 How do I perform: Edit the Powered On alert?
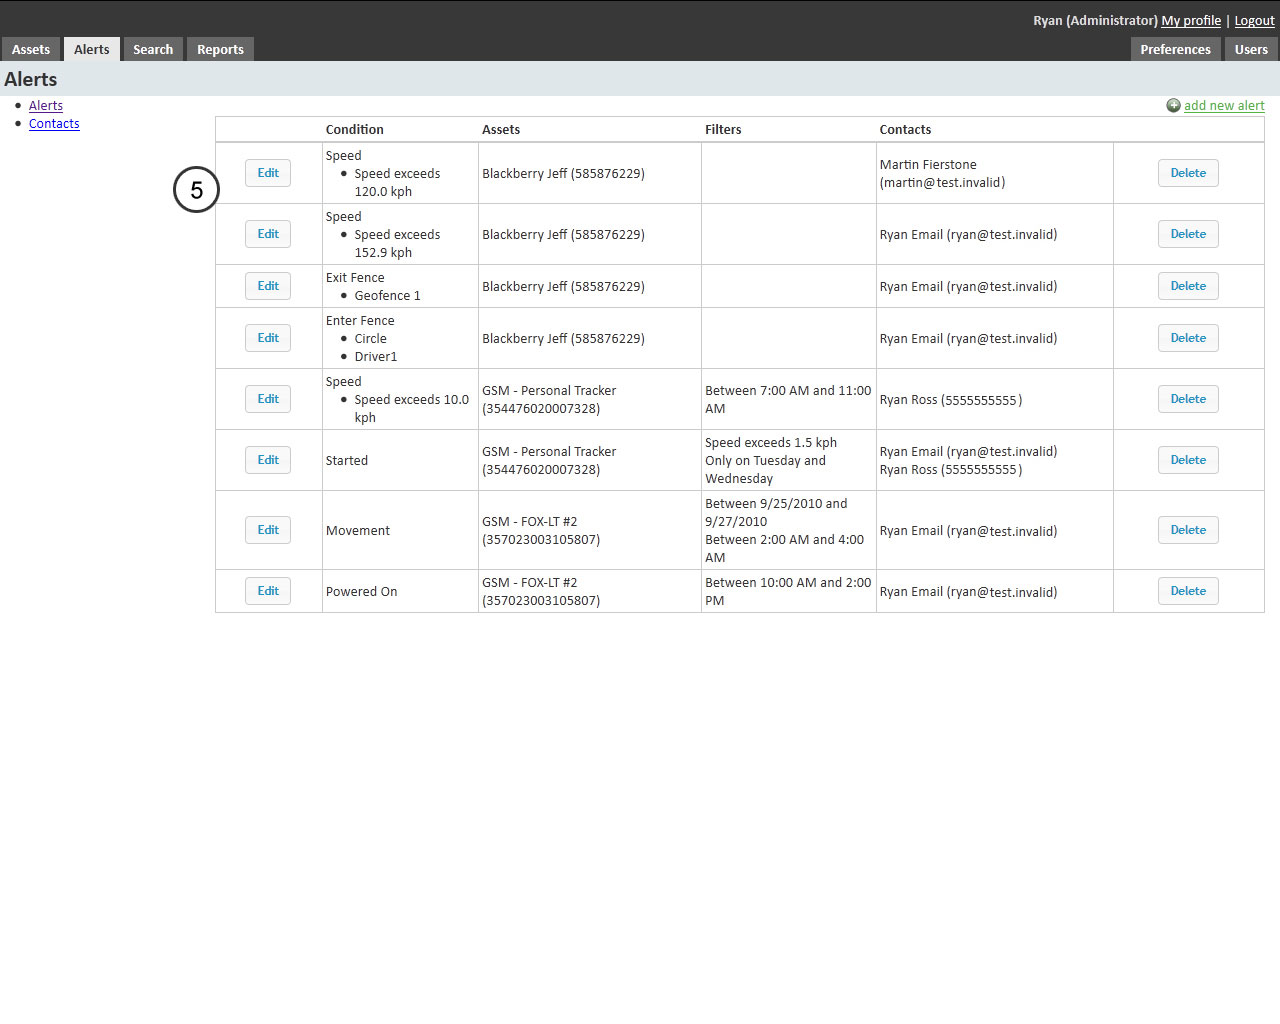pyautogui.click(x=267, y=590)
